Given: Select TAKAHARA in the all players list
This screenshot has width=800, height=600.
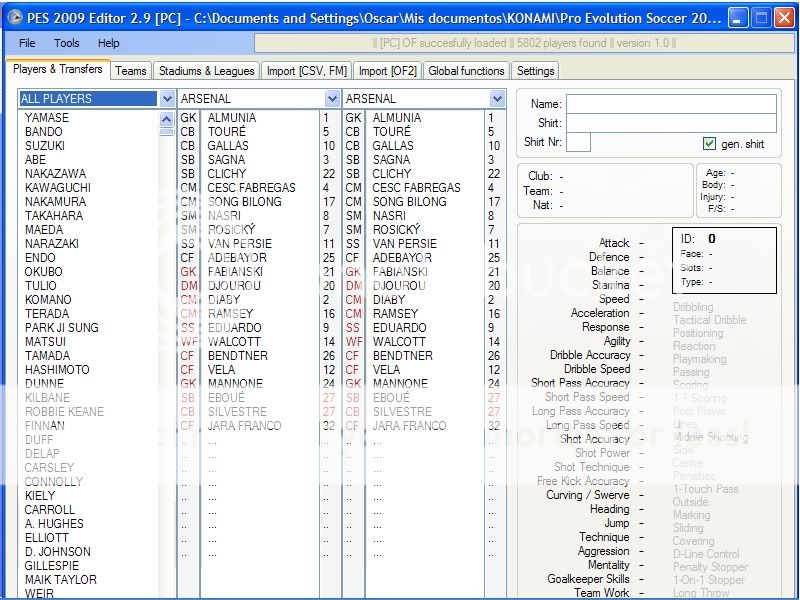Looking at the screenshot, I should 54,216.
